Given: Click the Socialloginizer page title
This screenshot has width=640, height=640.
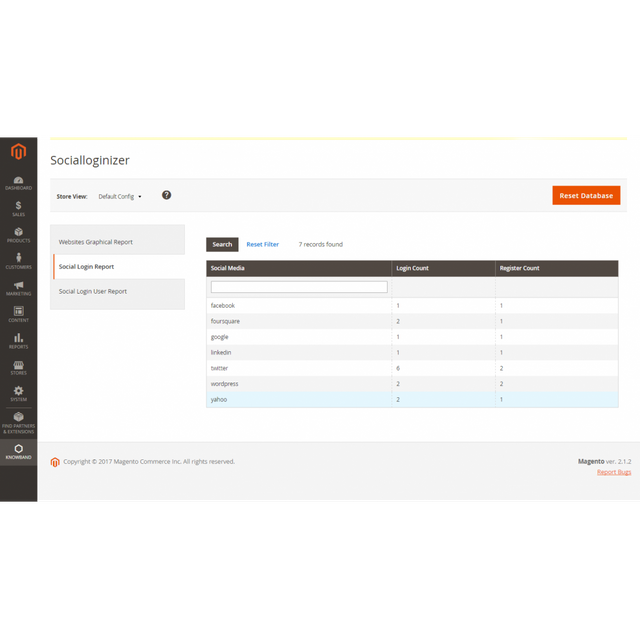Looking at the screenshot, I should 90,160.
